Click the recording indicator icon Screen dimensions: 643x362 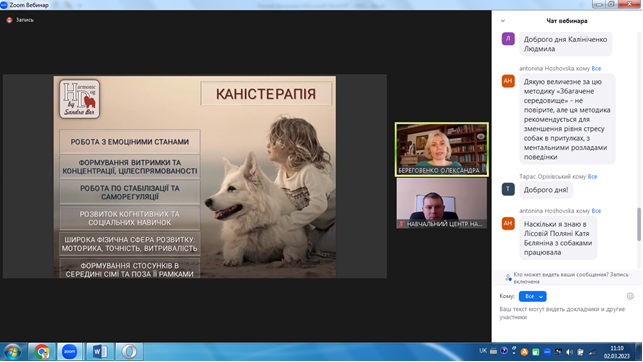pos(9,20)
